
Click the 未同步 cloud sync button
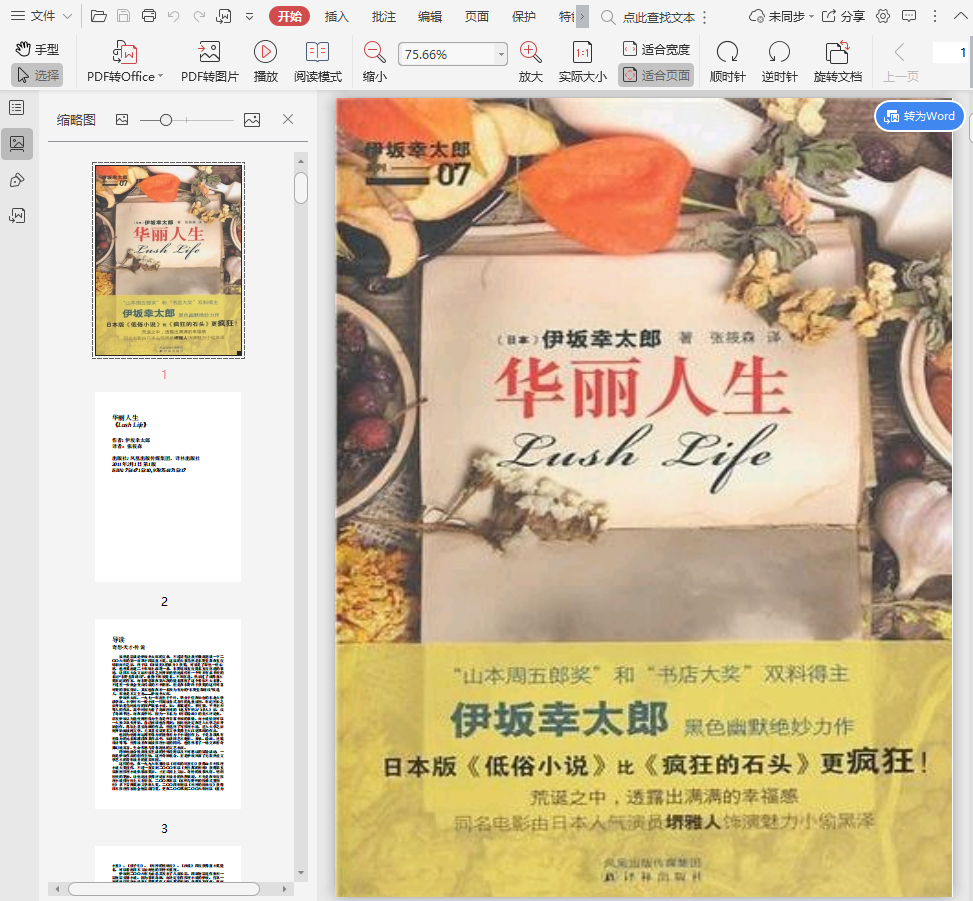click(x=781, y=17)
